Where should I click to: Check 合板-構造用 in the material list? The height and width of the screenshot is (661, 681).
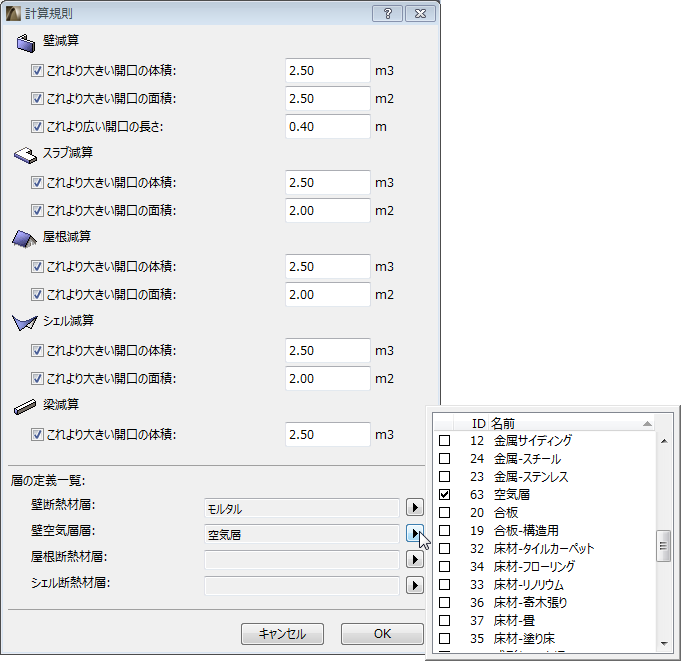[x=444, y=530]
